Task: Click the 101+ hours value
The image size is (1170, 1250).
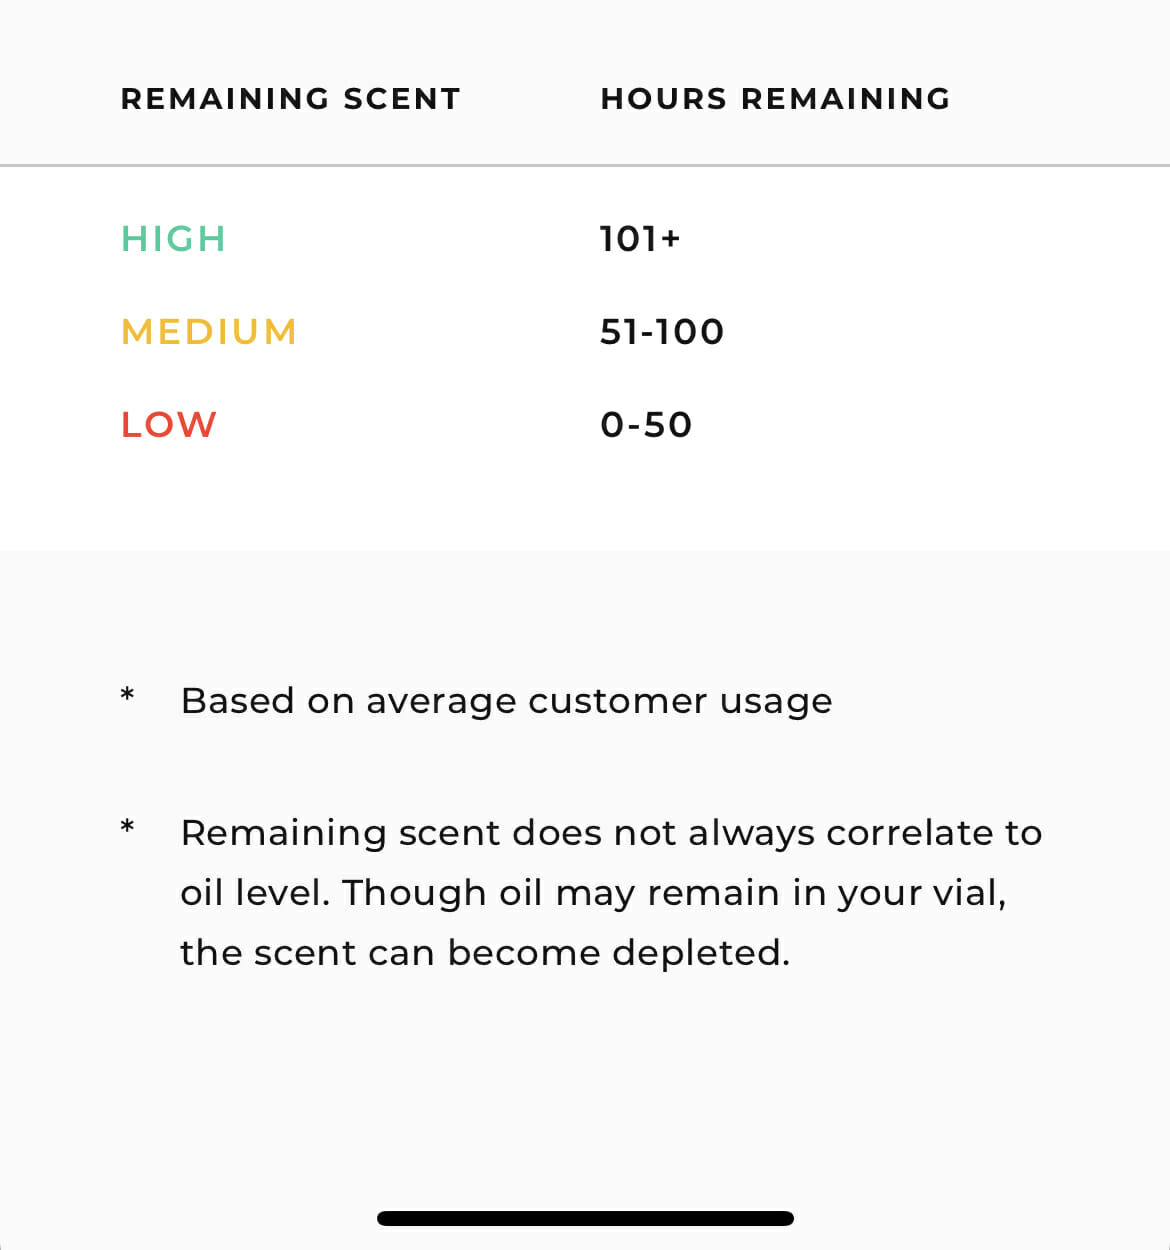Action: point(640,239)
